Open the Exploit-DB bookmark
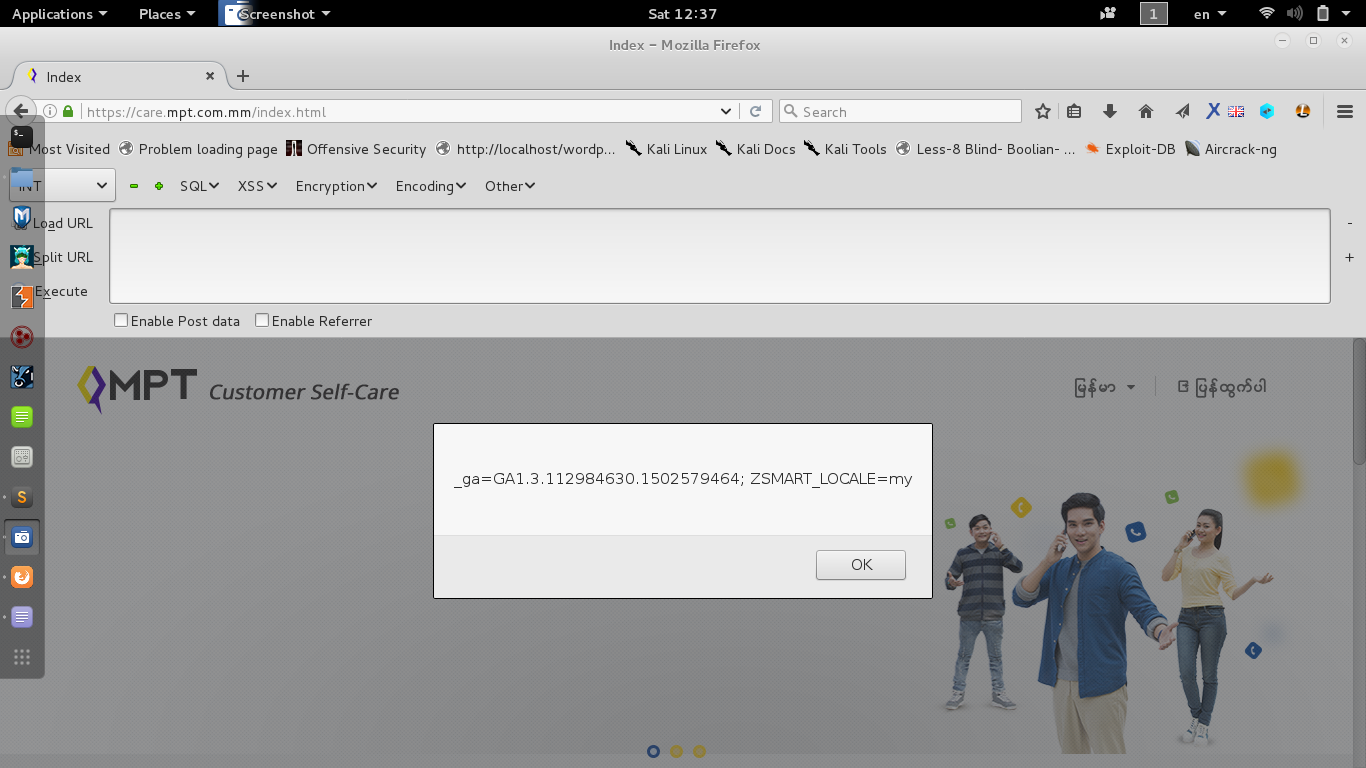Viewport: 1366px width, 768px height. tap(1130, 149)
